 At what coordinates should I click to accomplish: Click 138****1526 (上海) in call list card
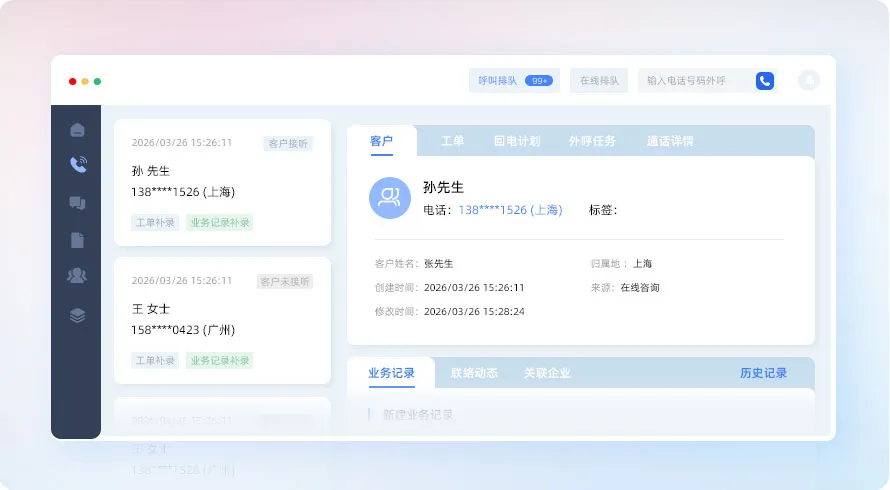point(183,192)
